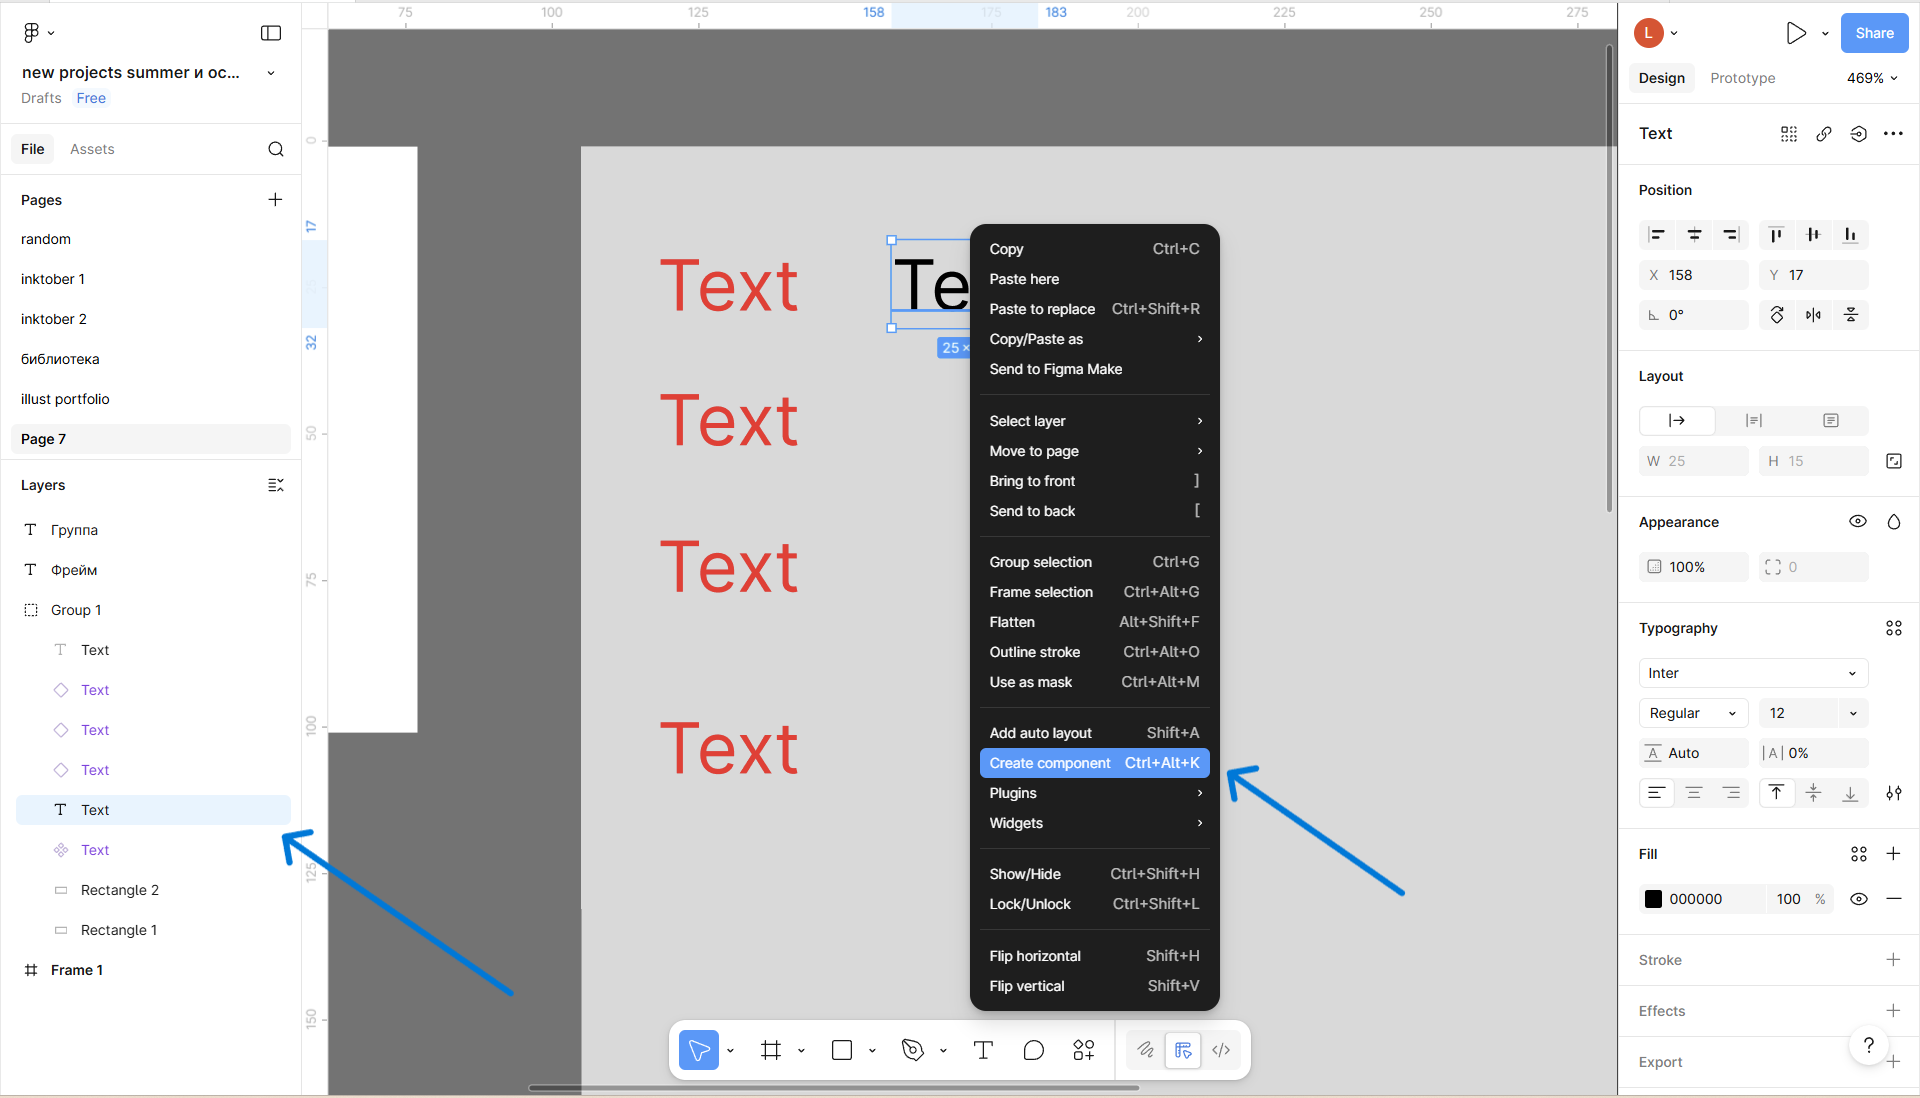This screenshot has width=1920, height=1098.
Task: Click the black 000000 fill swatch
Action: pos(1654,899)
